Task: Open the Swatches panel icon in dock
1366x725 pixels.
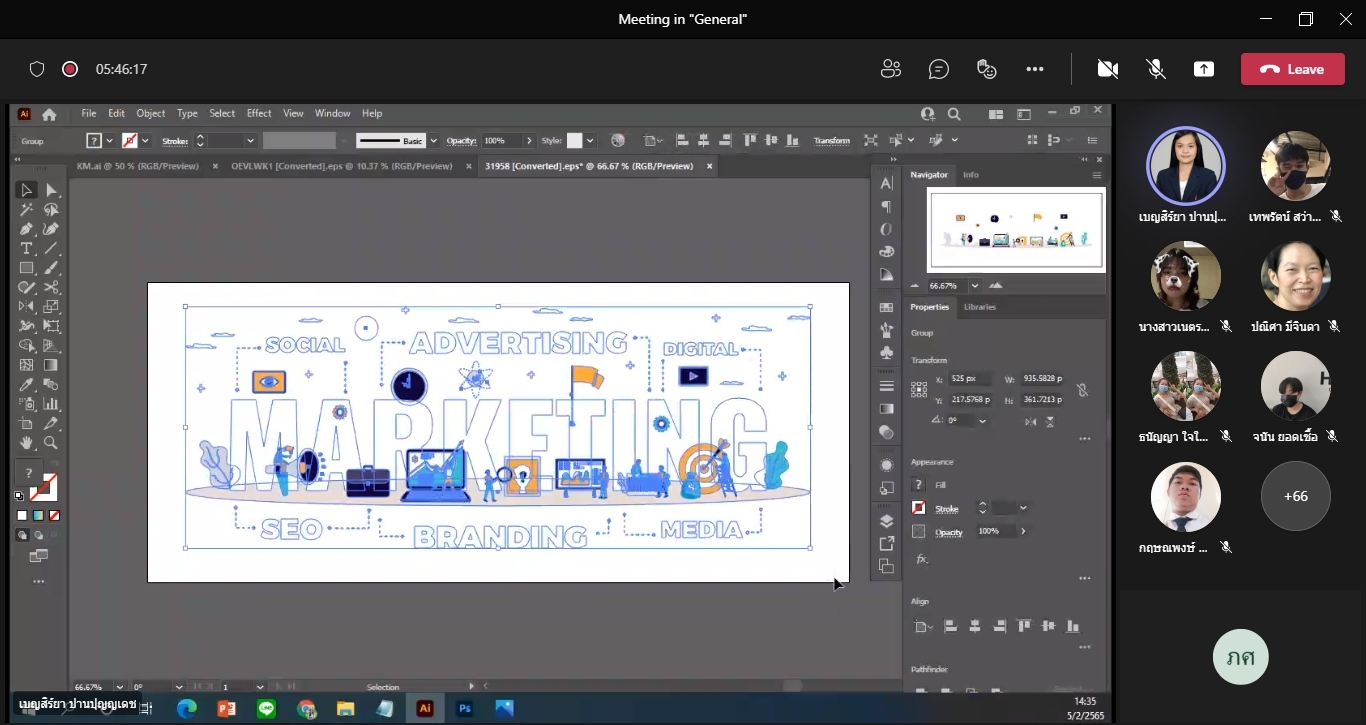Action: coord(886,307)
